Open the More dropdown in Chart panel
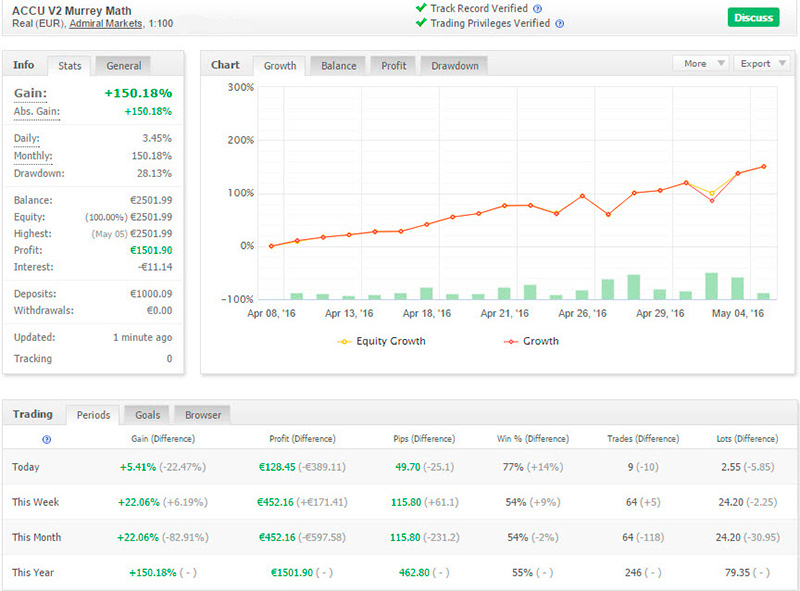The height and width of the screenshot is (591, 800). pyautogui.click(x=701, y=64)
